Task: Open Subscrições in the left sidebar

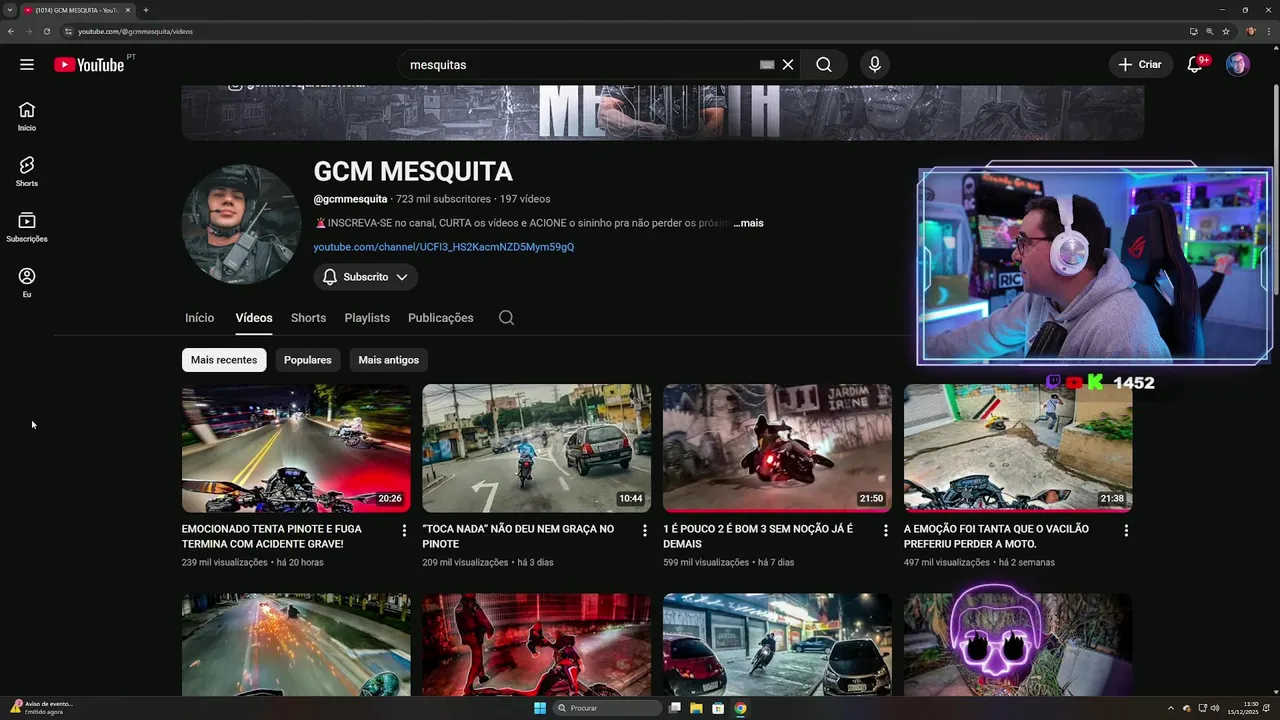Action: pos(27,227)
